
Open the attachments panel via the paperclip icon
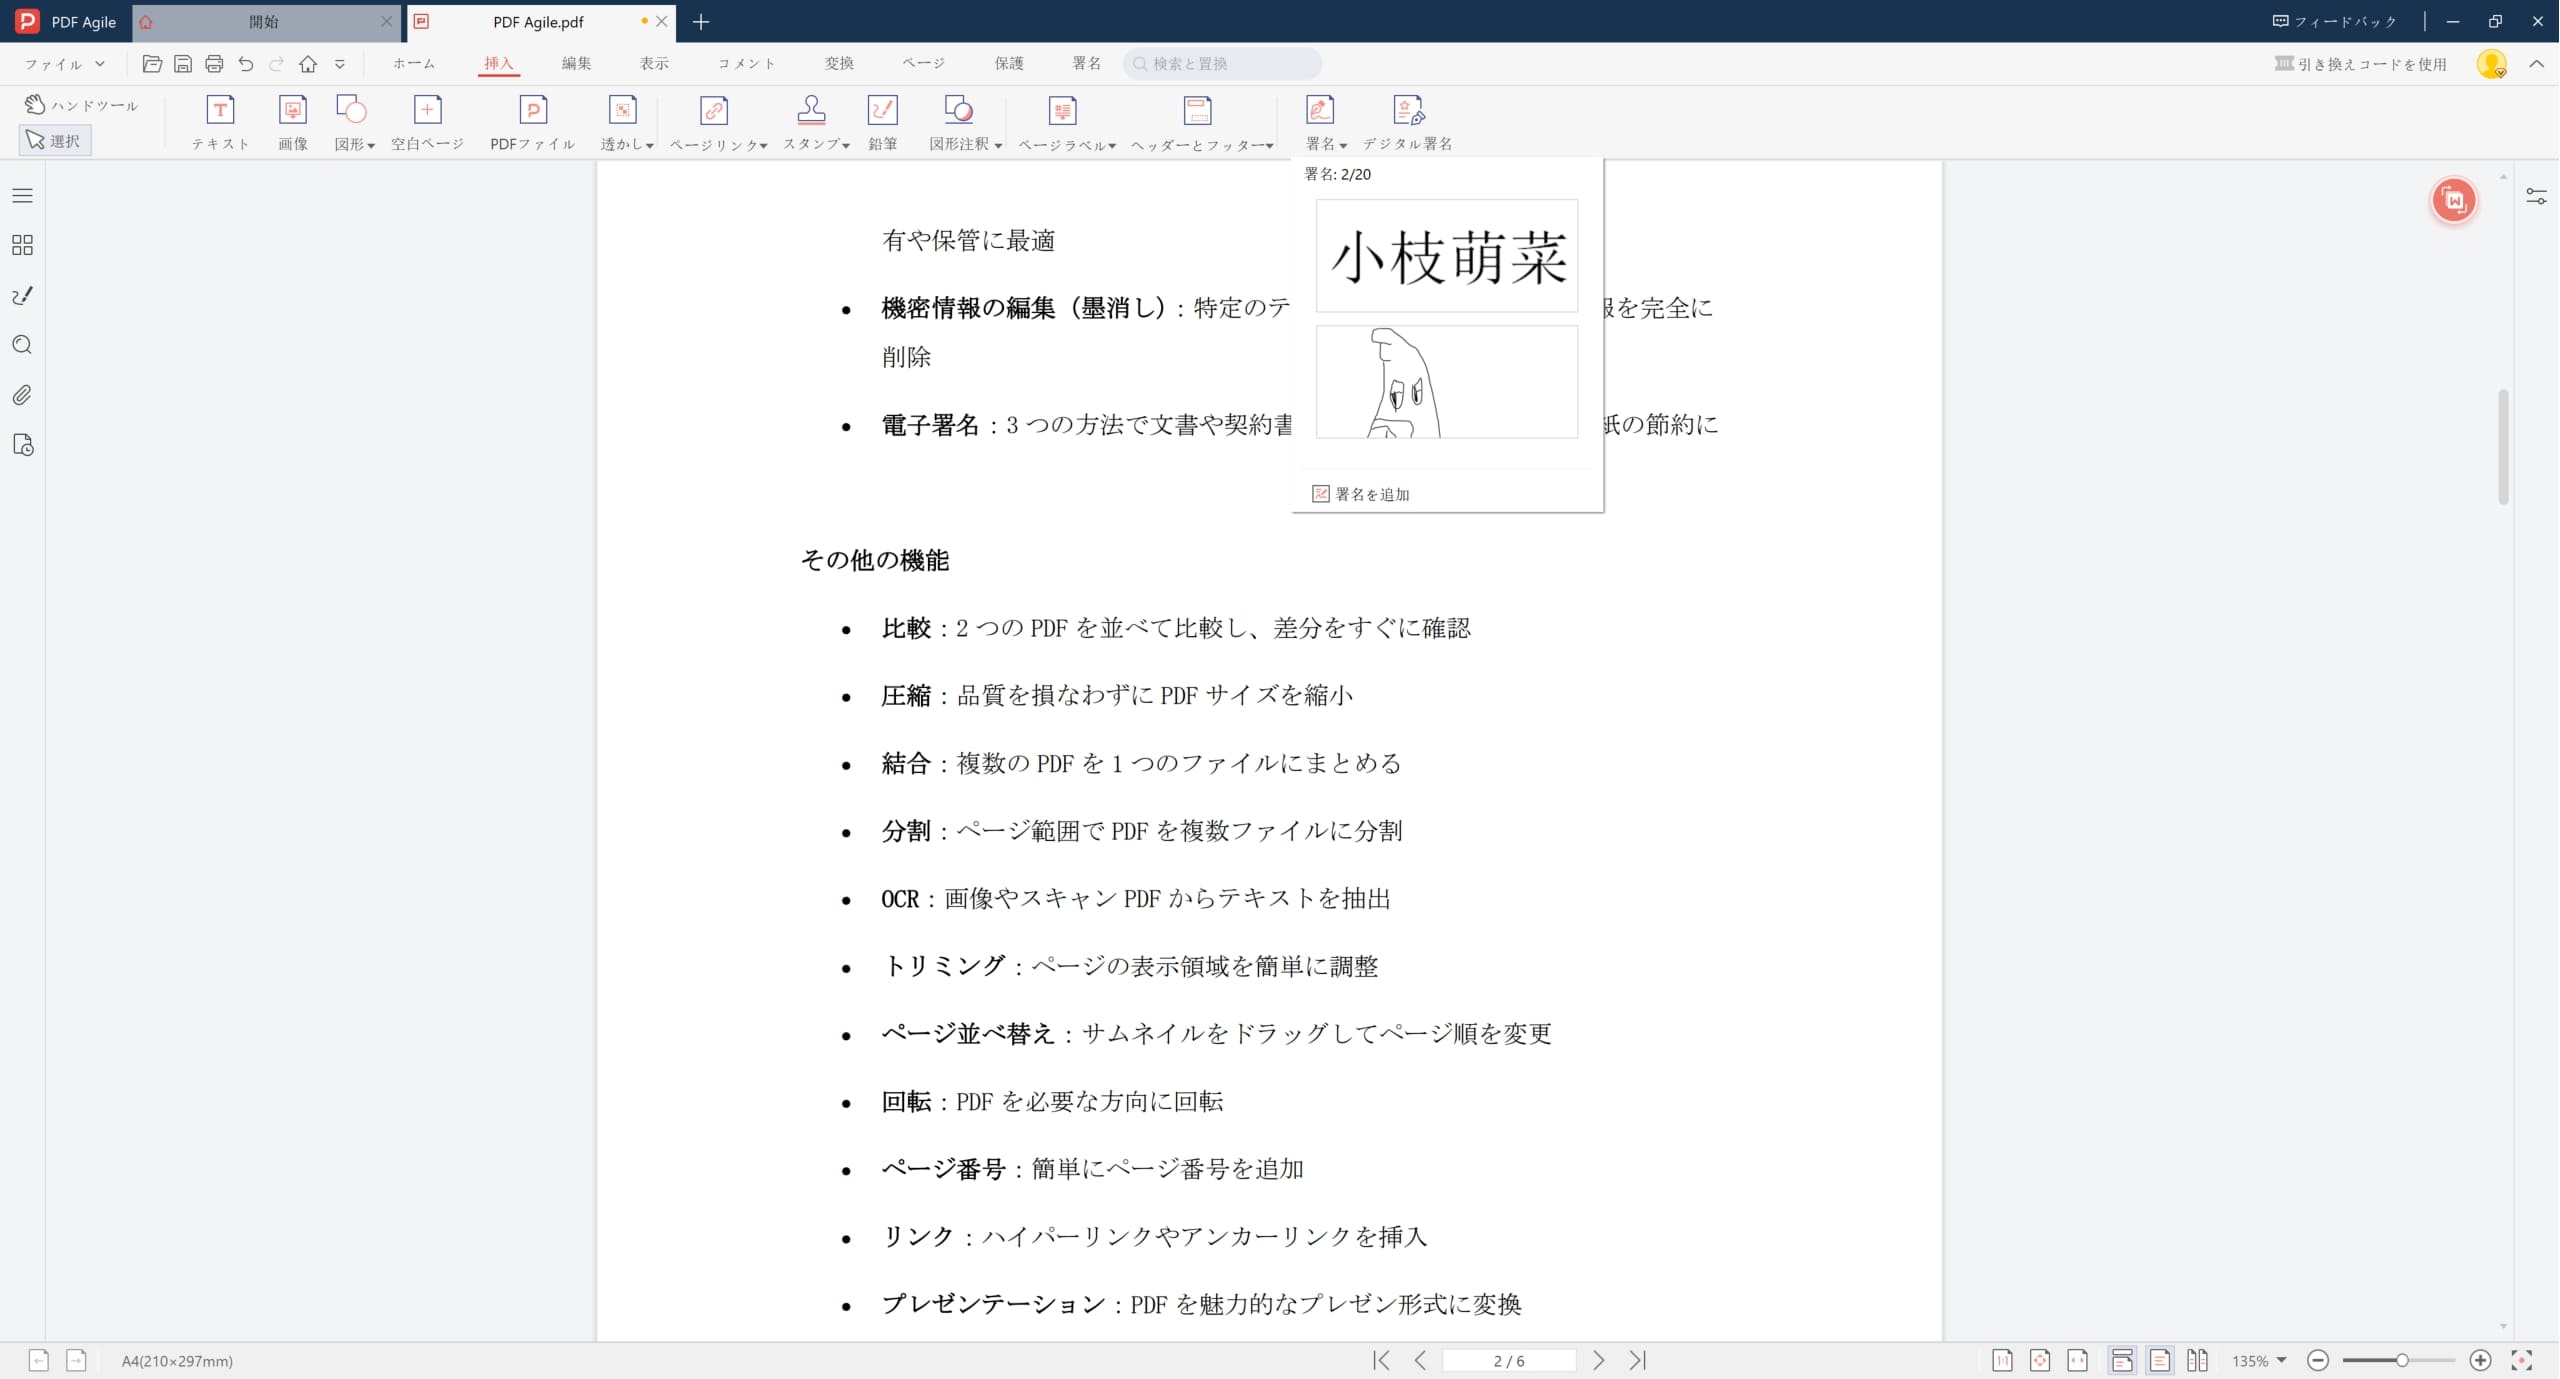click(x=22, y=395)
